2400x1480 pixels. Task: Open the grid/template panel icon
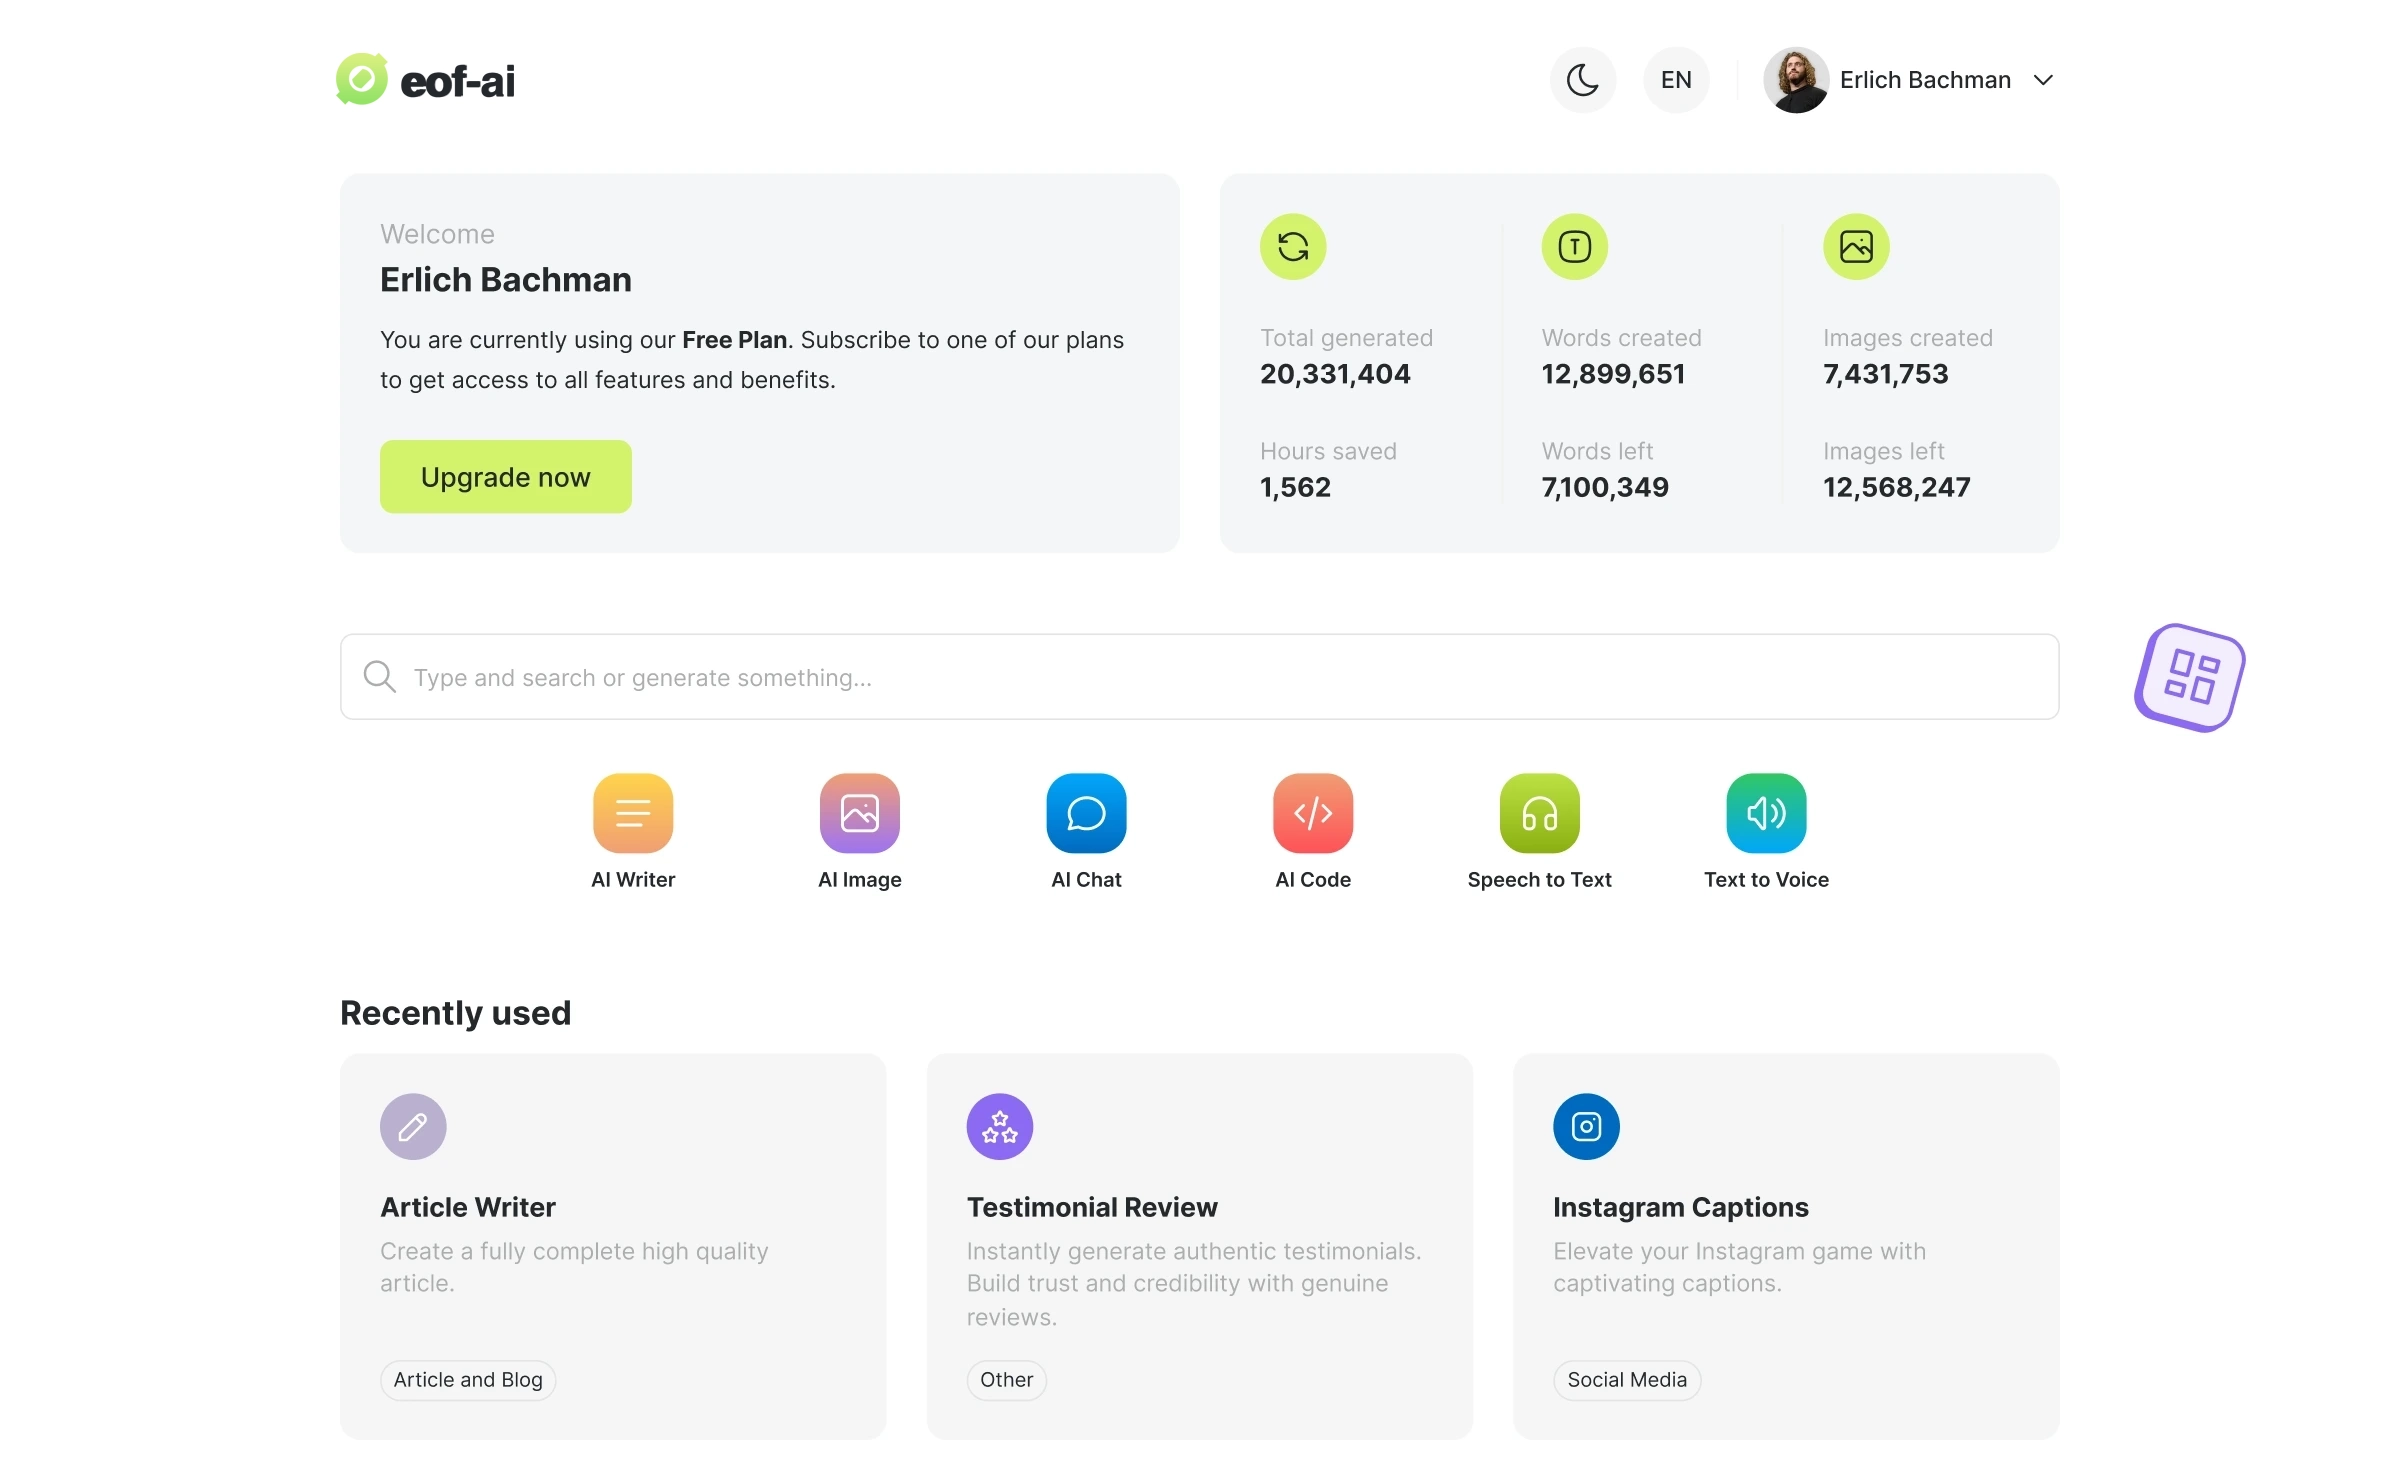(x=2193, y=676)
